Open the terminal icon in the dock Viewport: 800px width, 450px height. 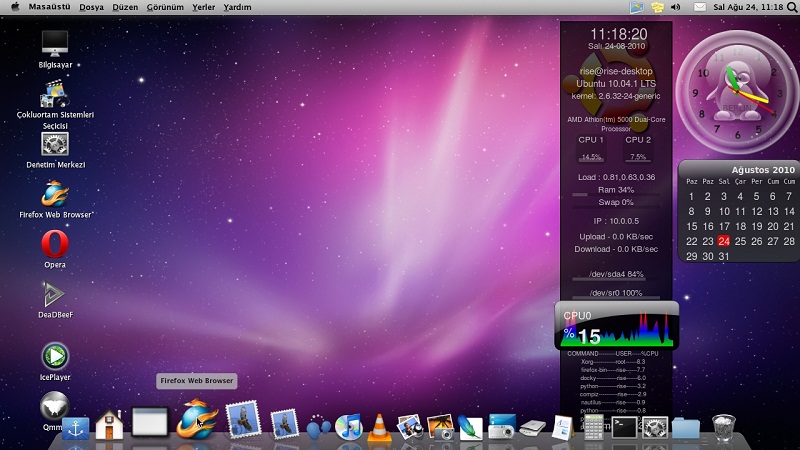coord(624,428)
